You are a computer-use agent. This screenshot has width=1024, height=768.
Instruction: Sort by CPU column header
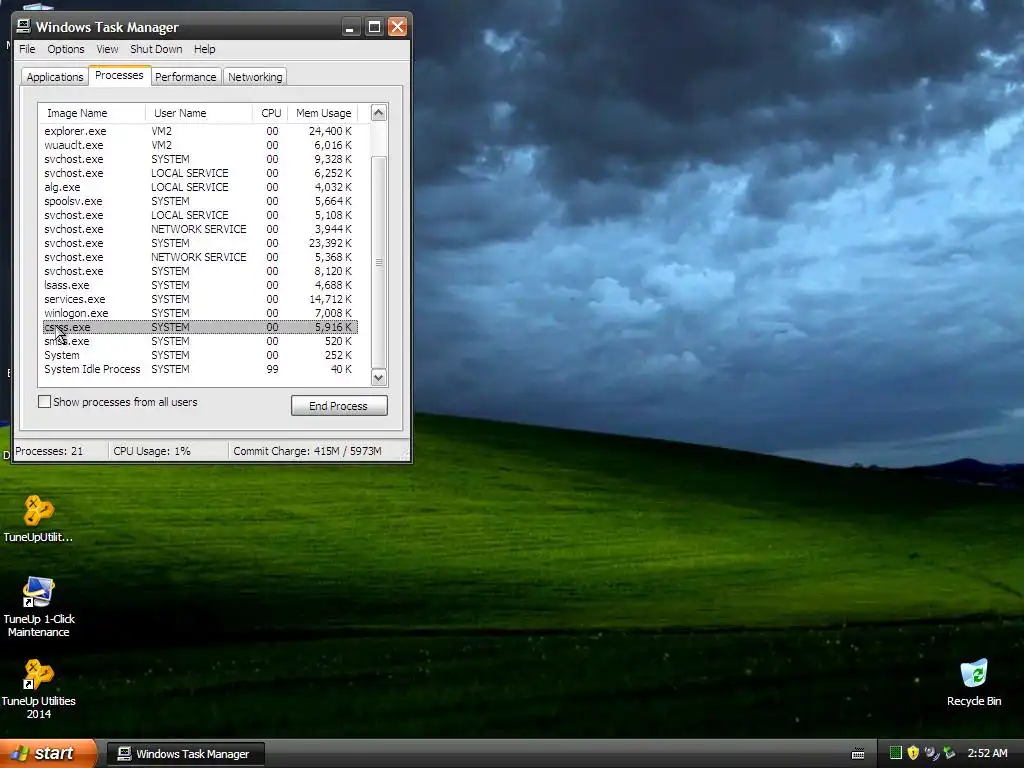(270, 113)
